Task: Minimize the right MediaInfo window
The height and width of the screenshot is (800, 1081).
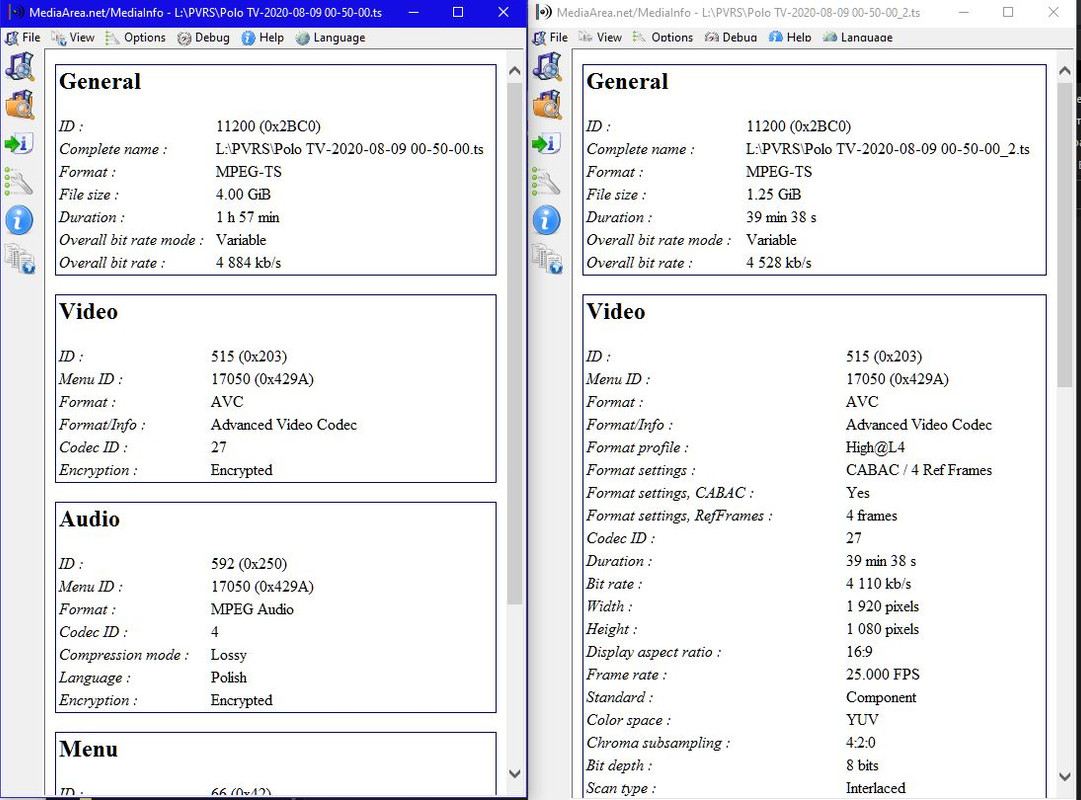Action: (964, 12)
